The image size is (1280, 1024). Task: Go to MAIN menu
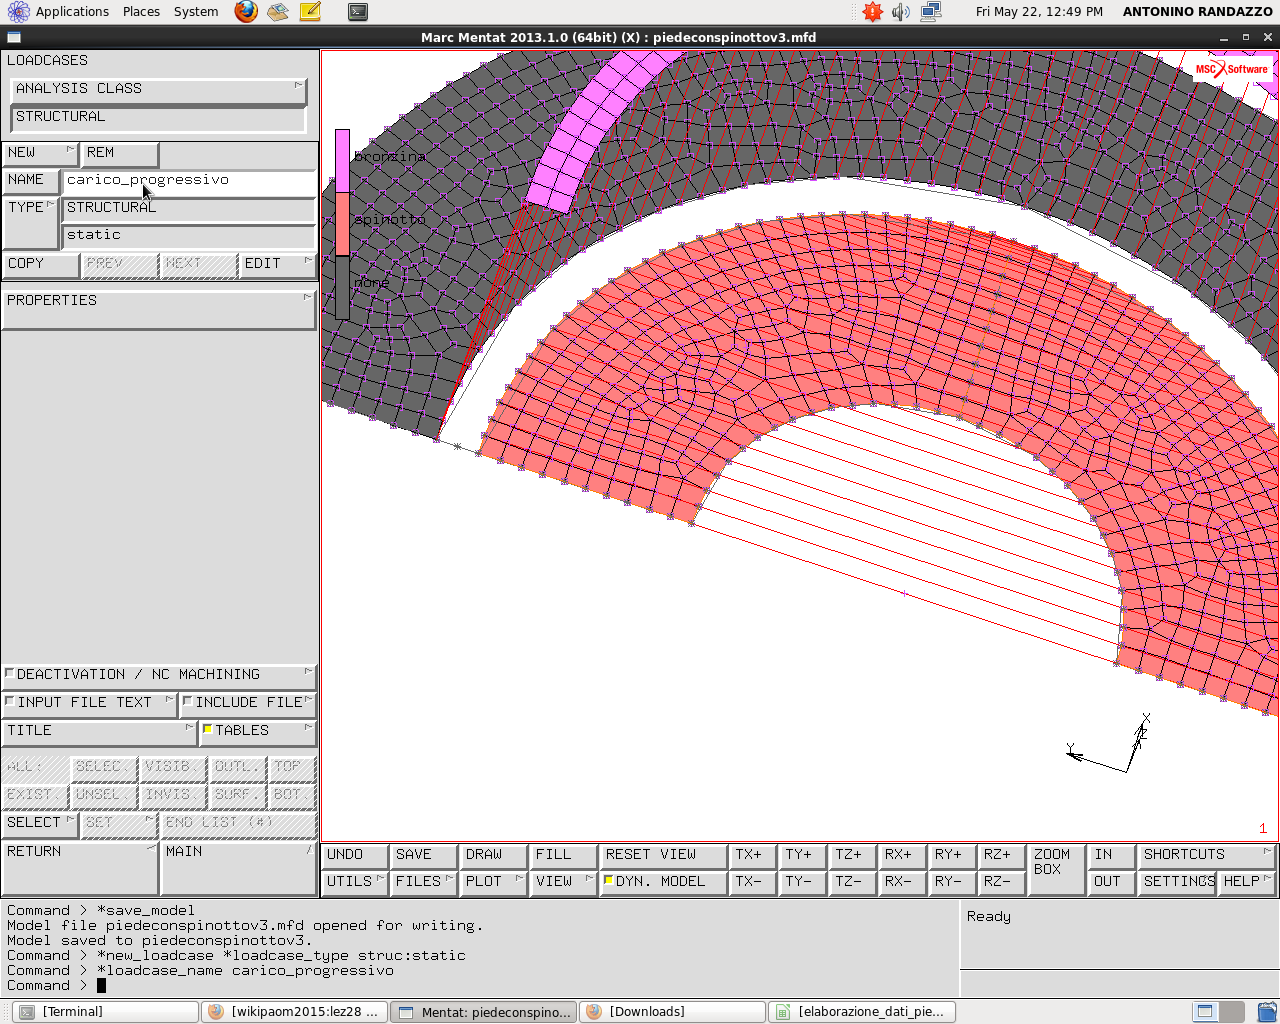(239, 868)
